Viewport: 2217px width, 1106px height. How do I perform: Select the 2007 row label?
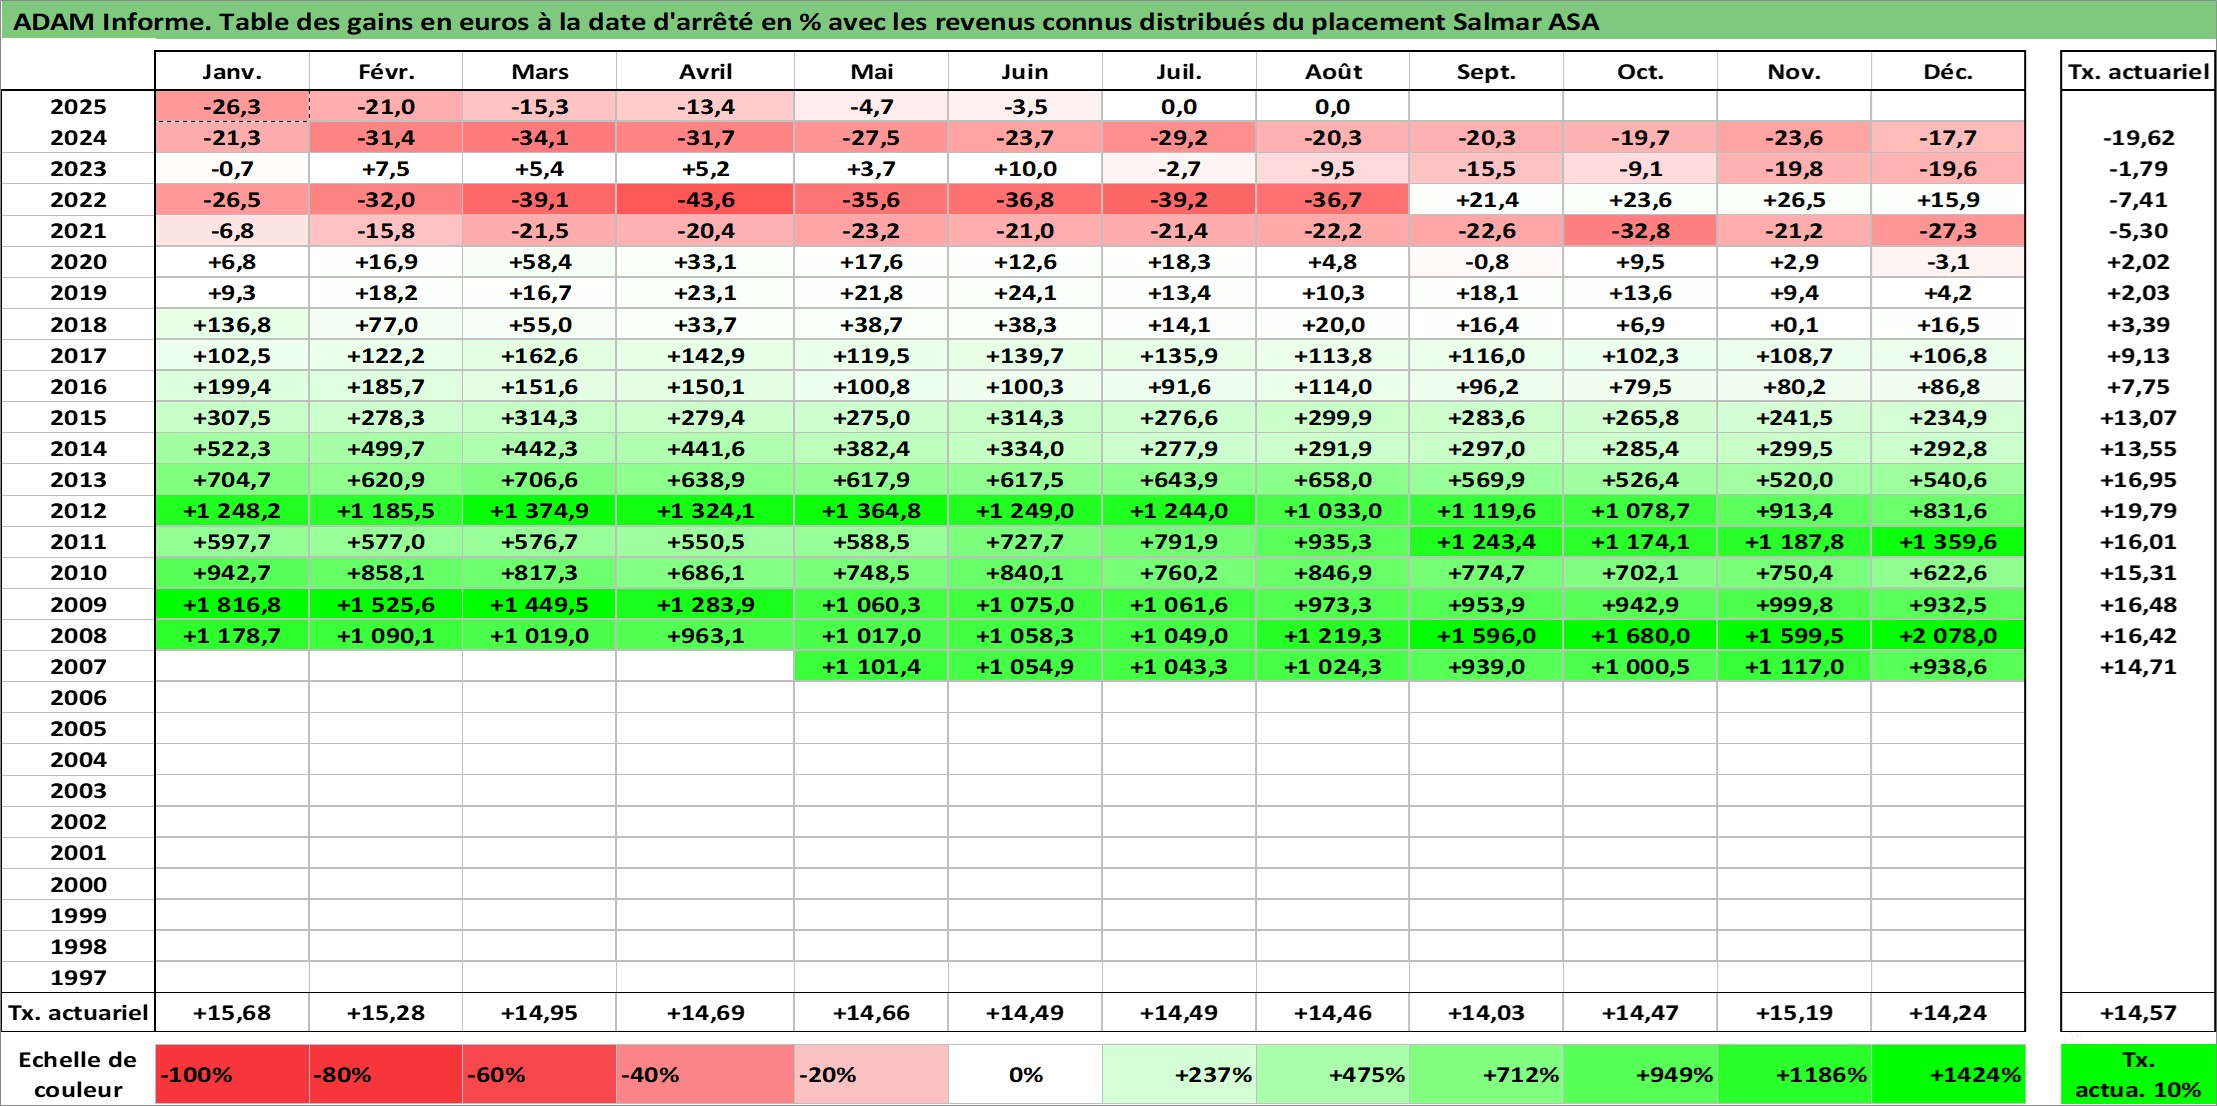pyautogui.click(x=78, y=666)
